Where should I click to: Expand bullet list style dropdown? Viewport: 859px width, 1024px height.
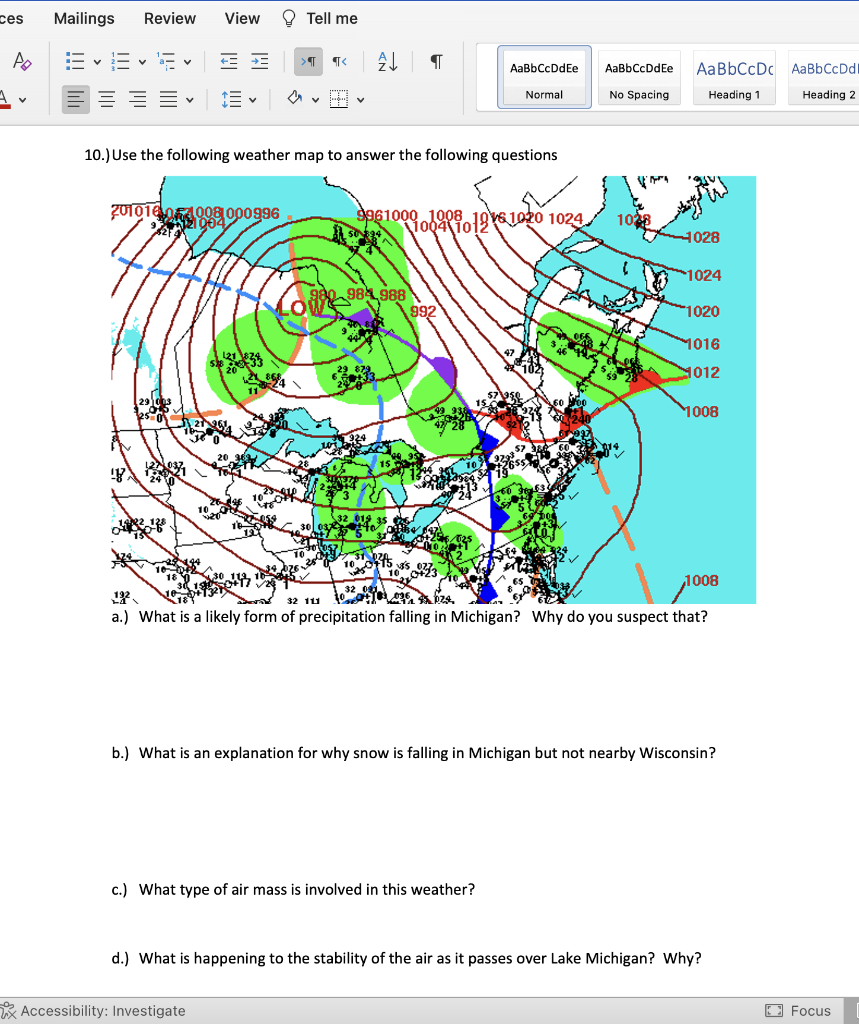tap(97, 62)
